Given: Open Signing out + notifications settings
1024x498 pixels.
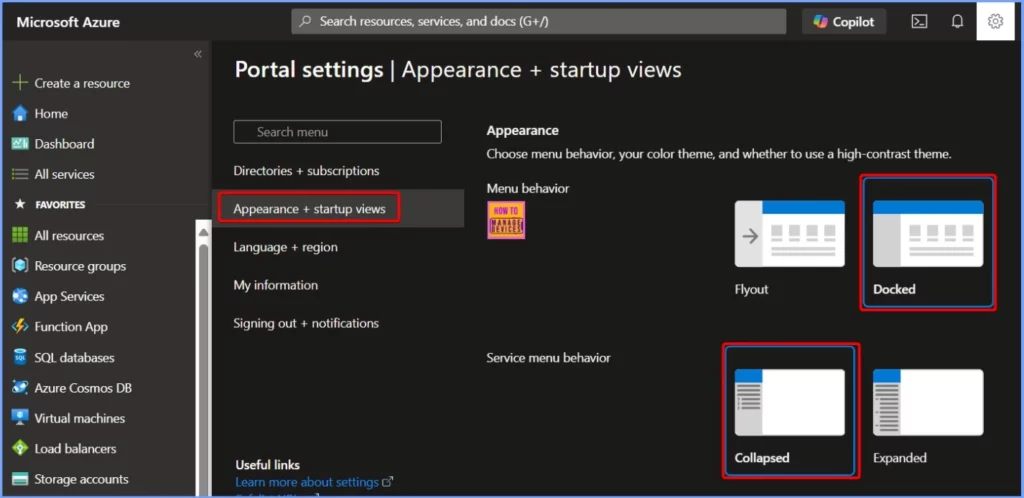Looking at the screenshot, I should pyautogui.click(x=306, y=323).
